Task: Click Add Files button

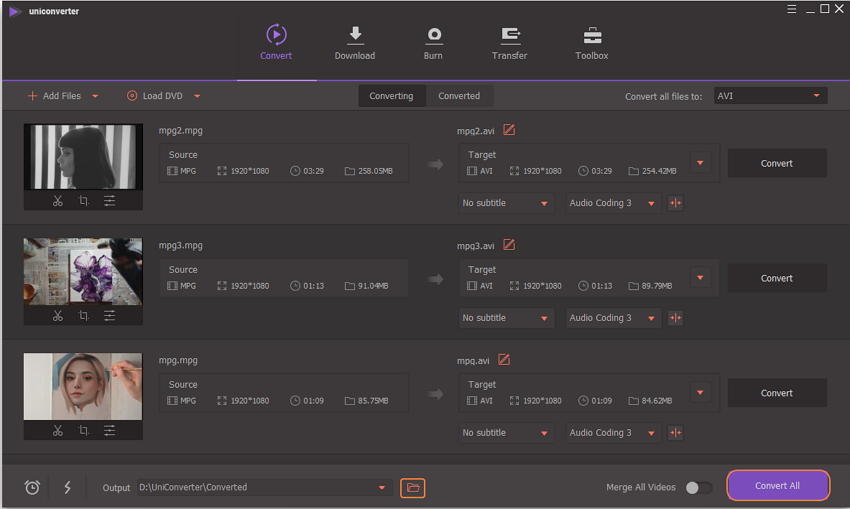Action: (x=62, y=96)
